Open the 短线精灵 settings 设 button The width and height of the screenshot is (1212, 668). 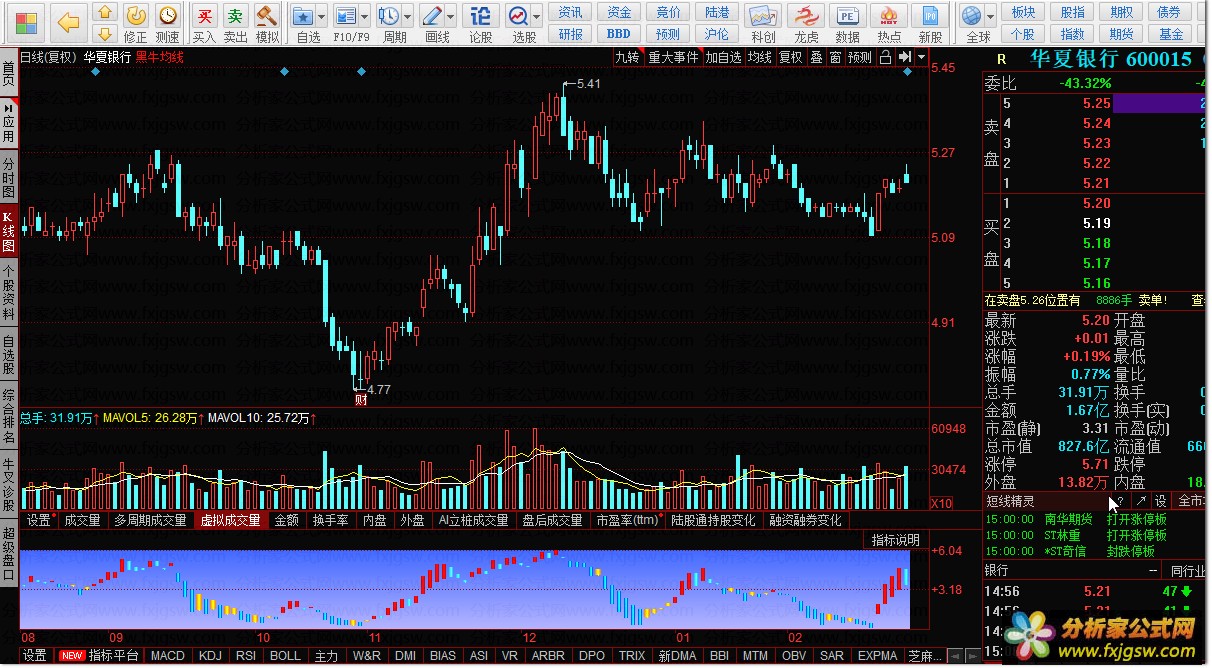(1160, 501)
